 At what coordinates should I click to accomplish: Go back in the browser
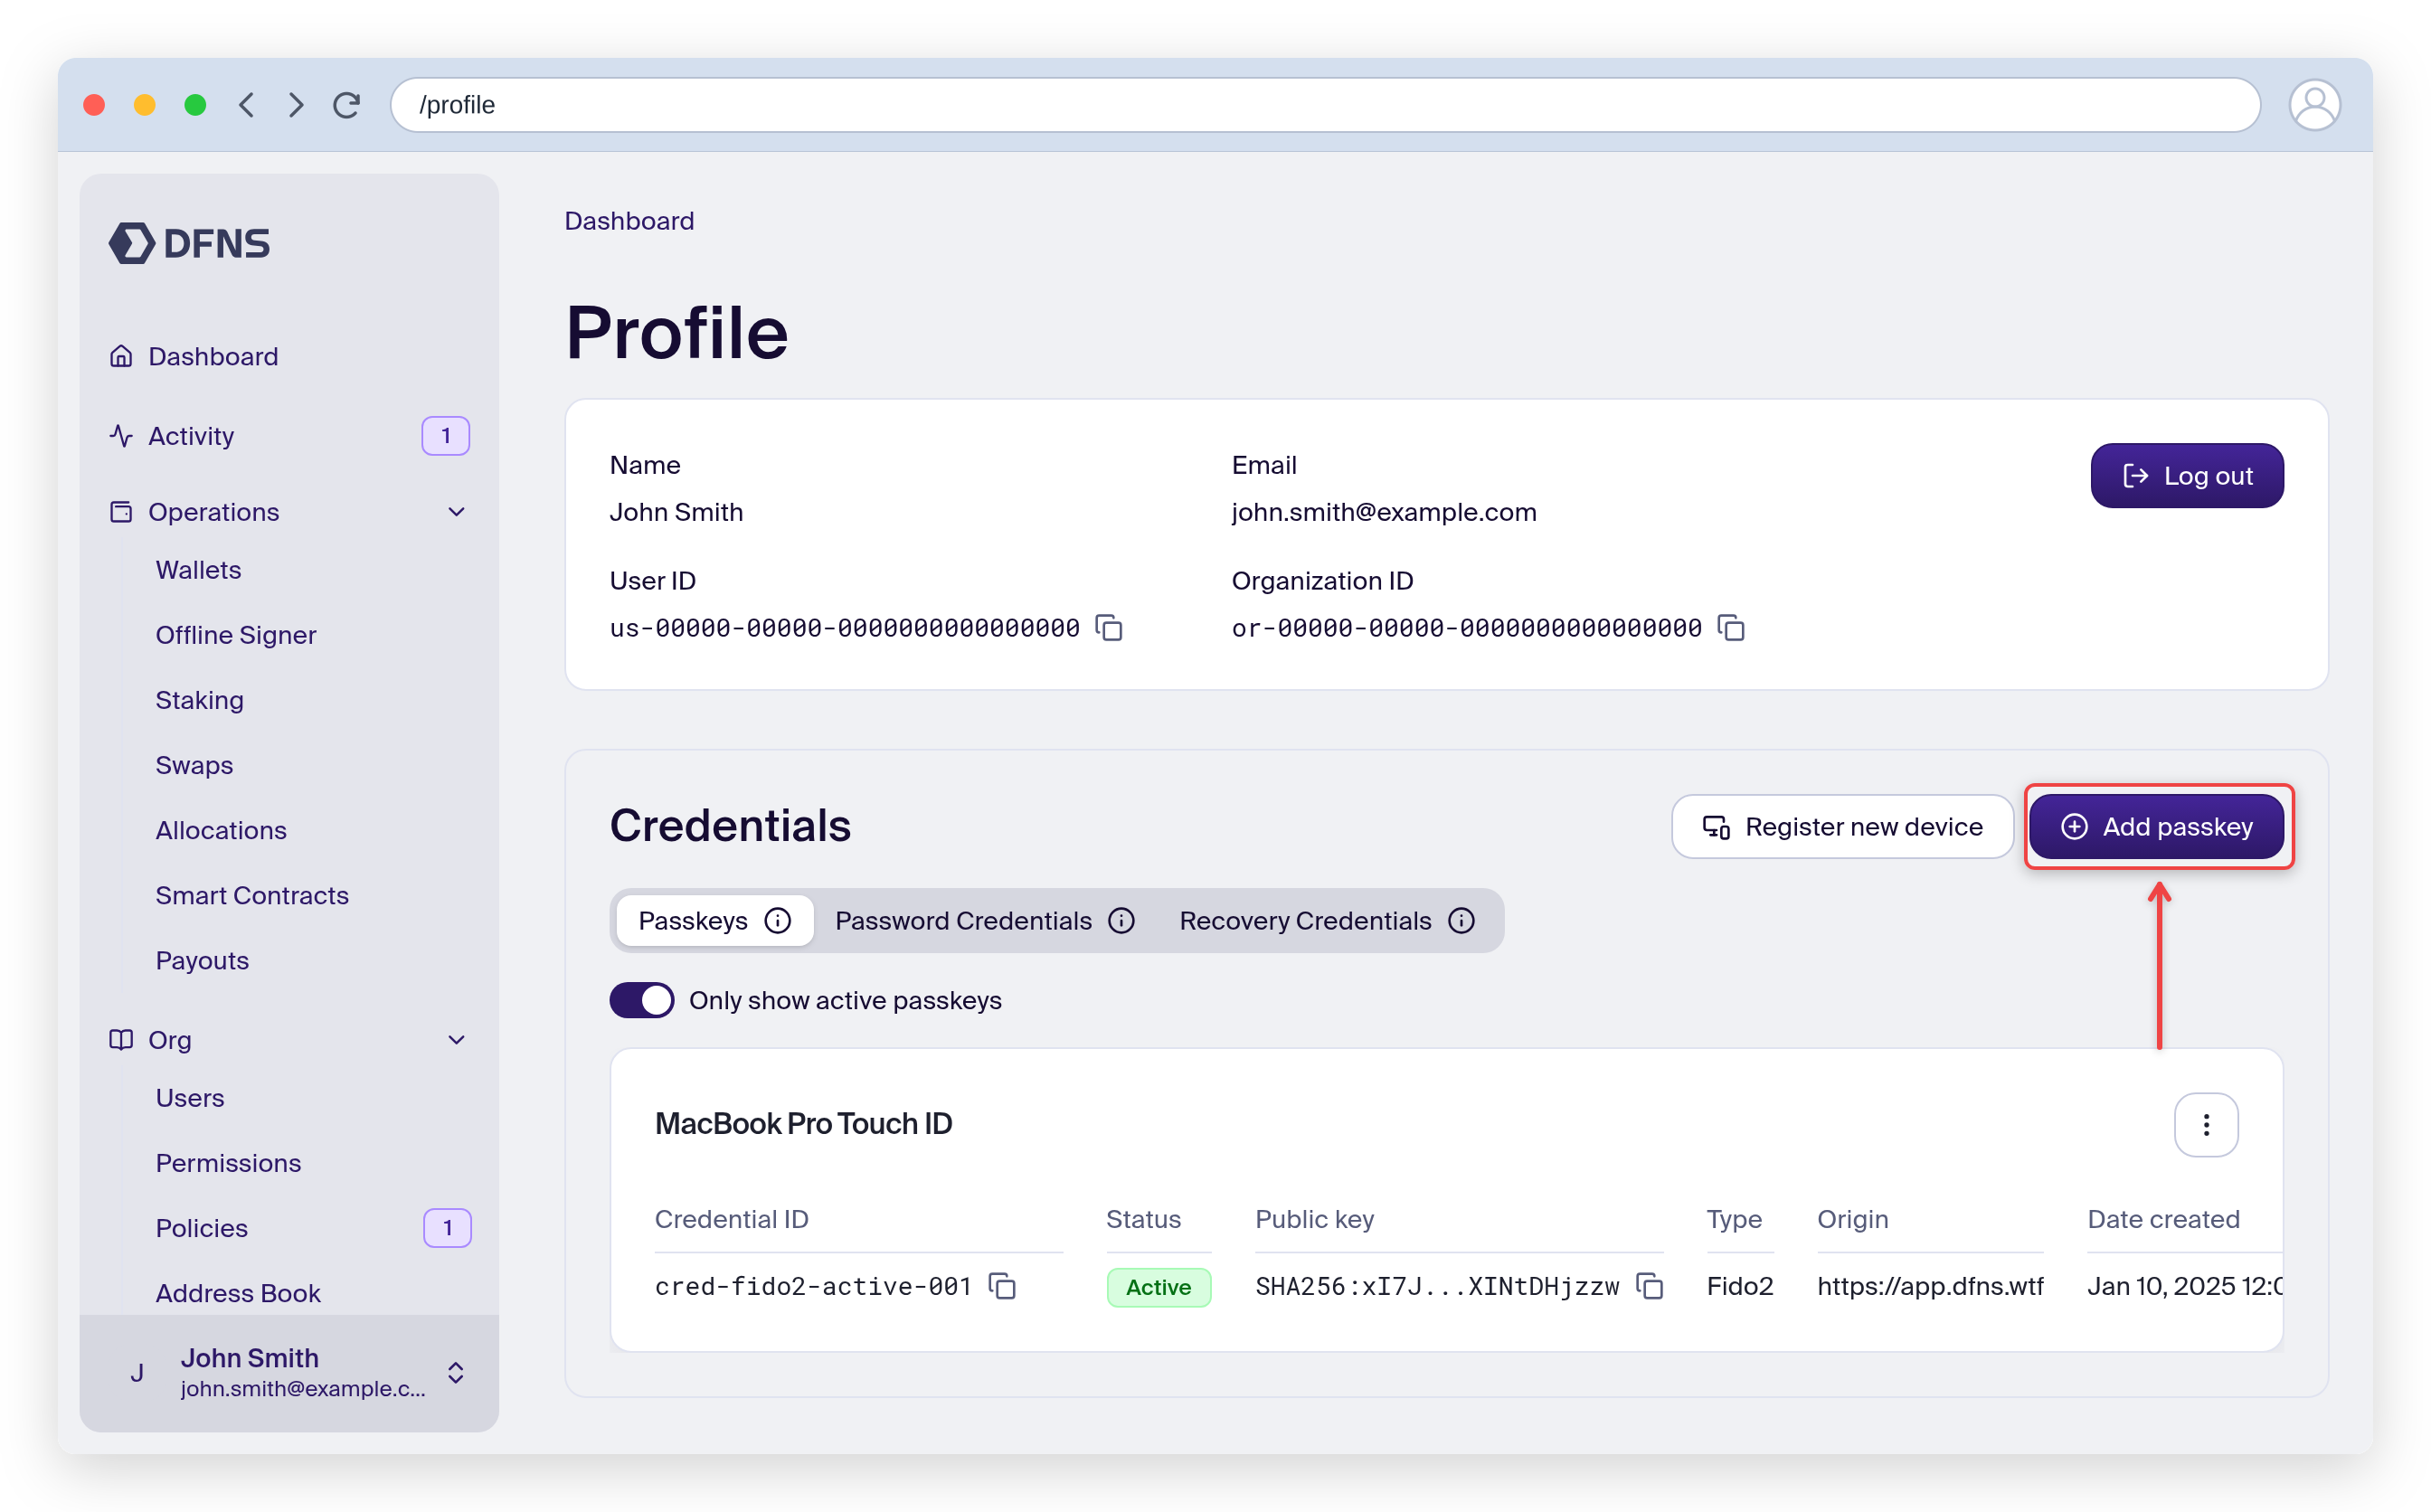point(247,105)
